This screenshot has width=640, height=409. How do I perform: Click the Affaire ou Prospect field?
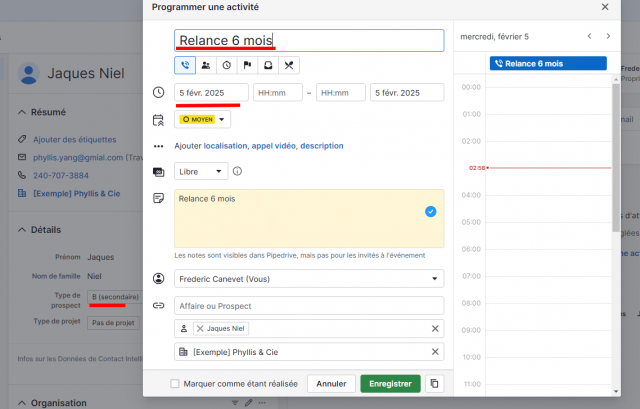pyautogui.click(x=309, y=306)
